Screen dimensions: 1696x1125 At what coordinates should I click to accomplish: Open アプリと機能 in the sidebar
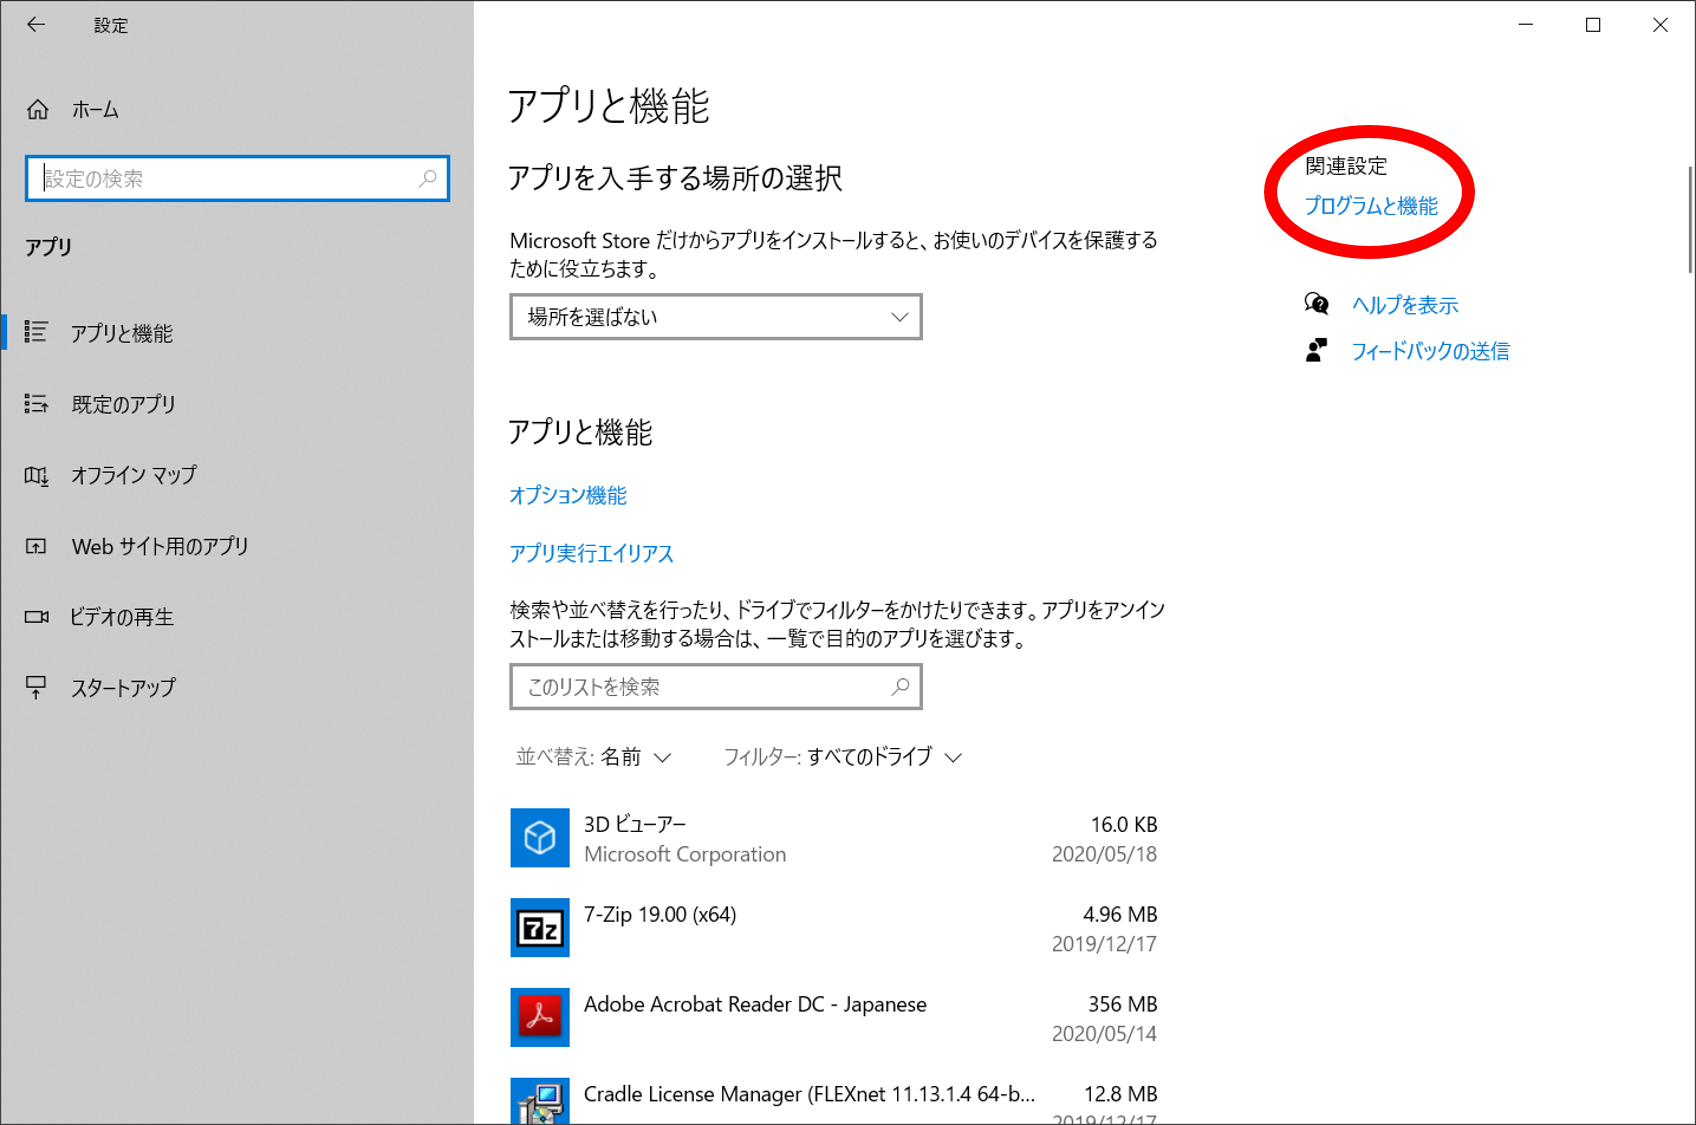point(237,332)
